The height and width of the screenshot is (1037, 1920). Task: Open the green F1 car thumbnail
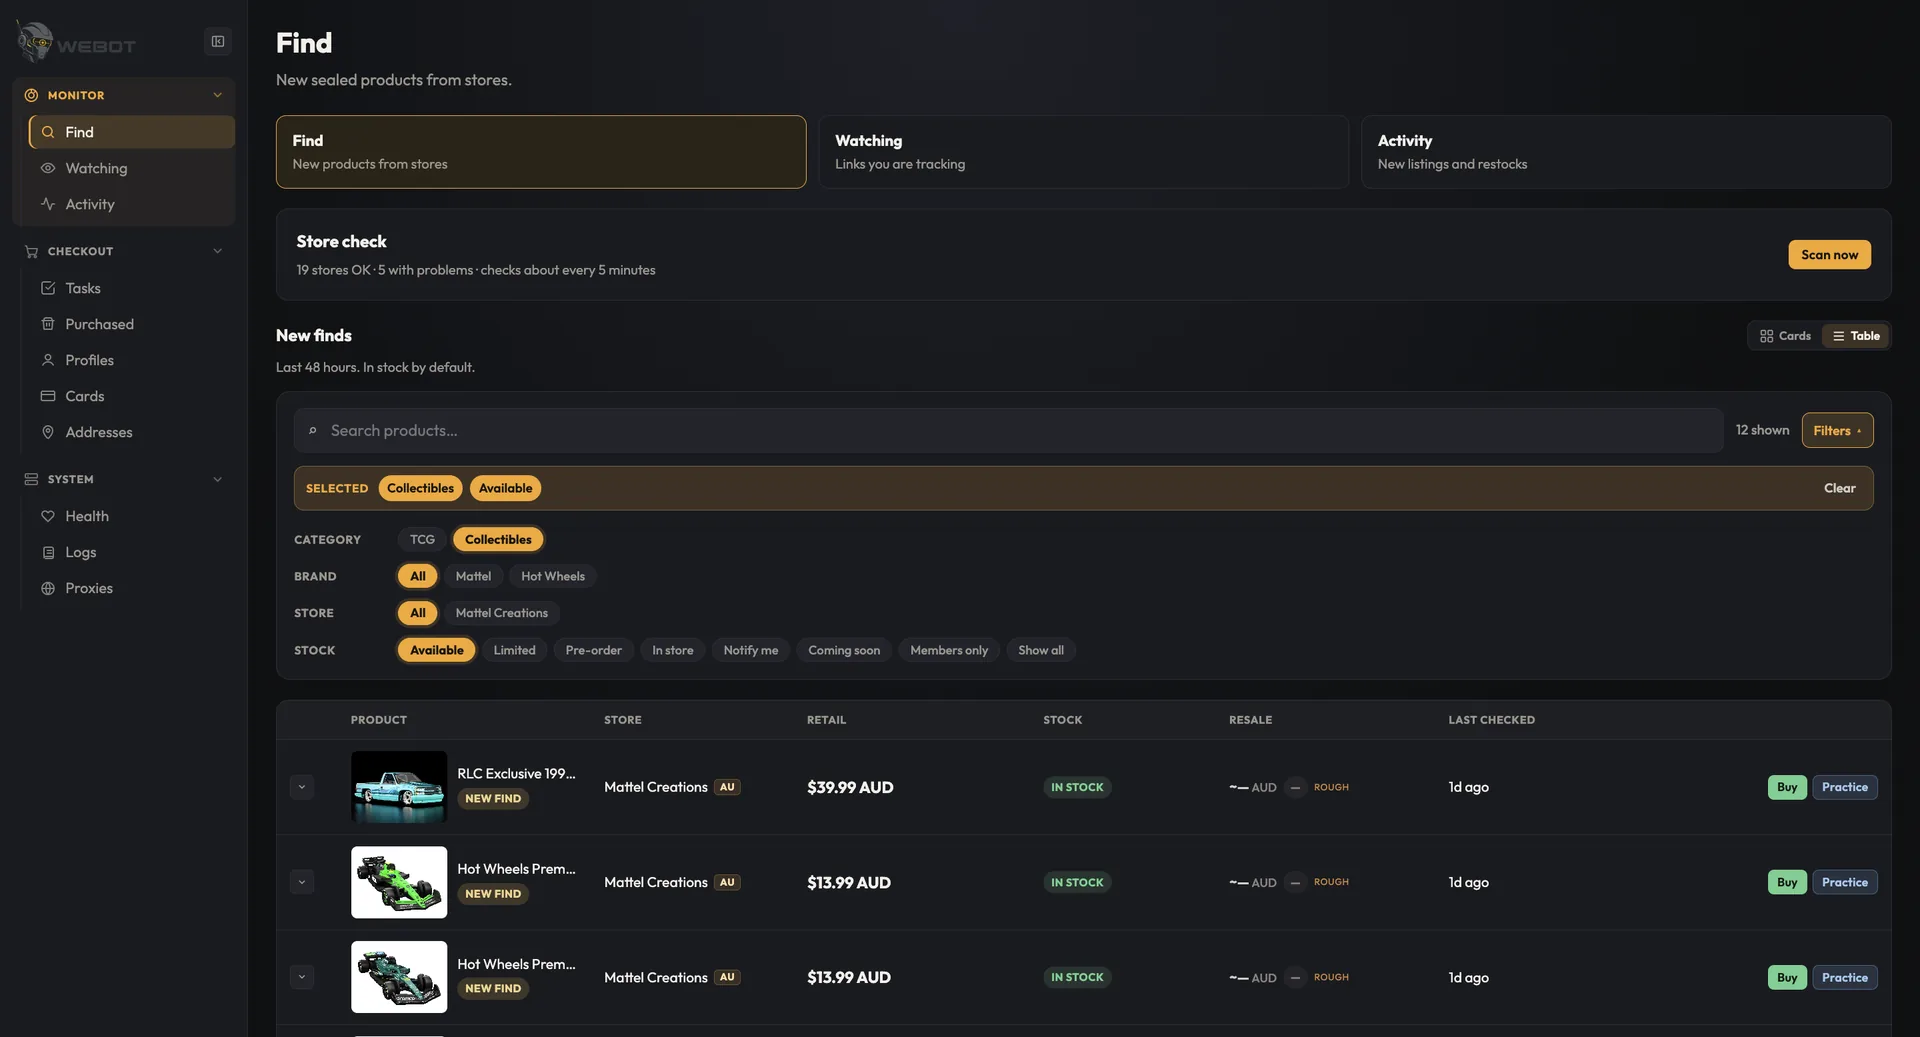(x=399, y=882)
